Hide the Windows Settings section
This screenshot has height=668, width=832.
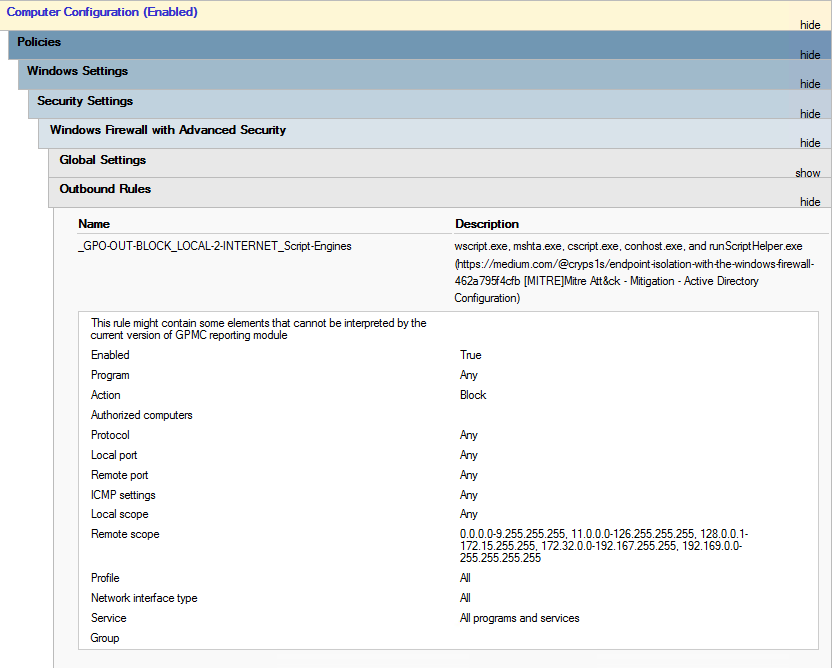[810, 84]
